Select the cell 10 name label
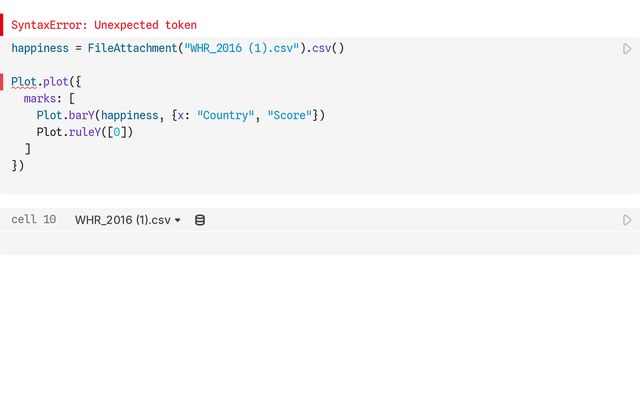 [33, 220]
